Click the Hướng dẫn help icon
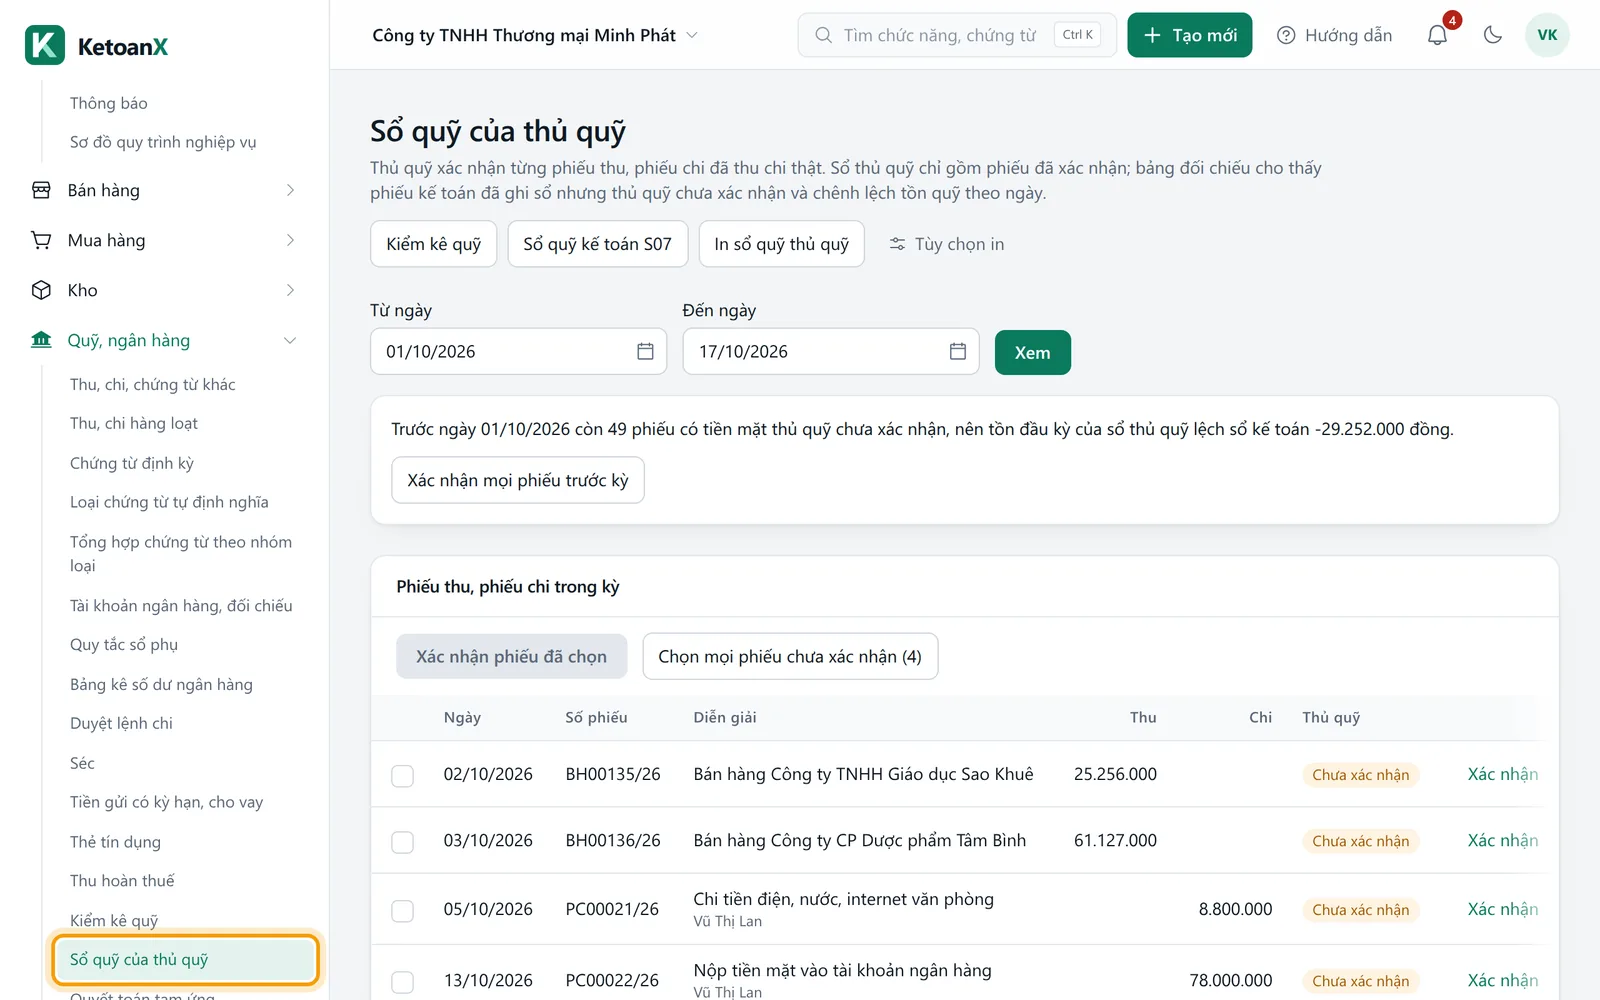Image resolution: width=1600 pixels, height=1000 pixels. [1286, 35]
